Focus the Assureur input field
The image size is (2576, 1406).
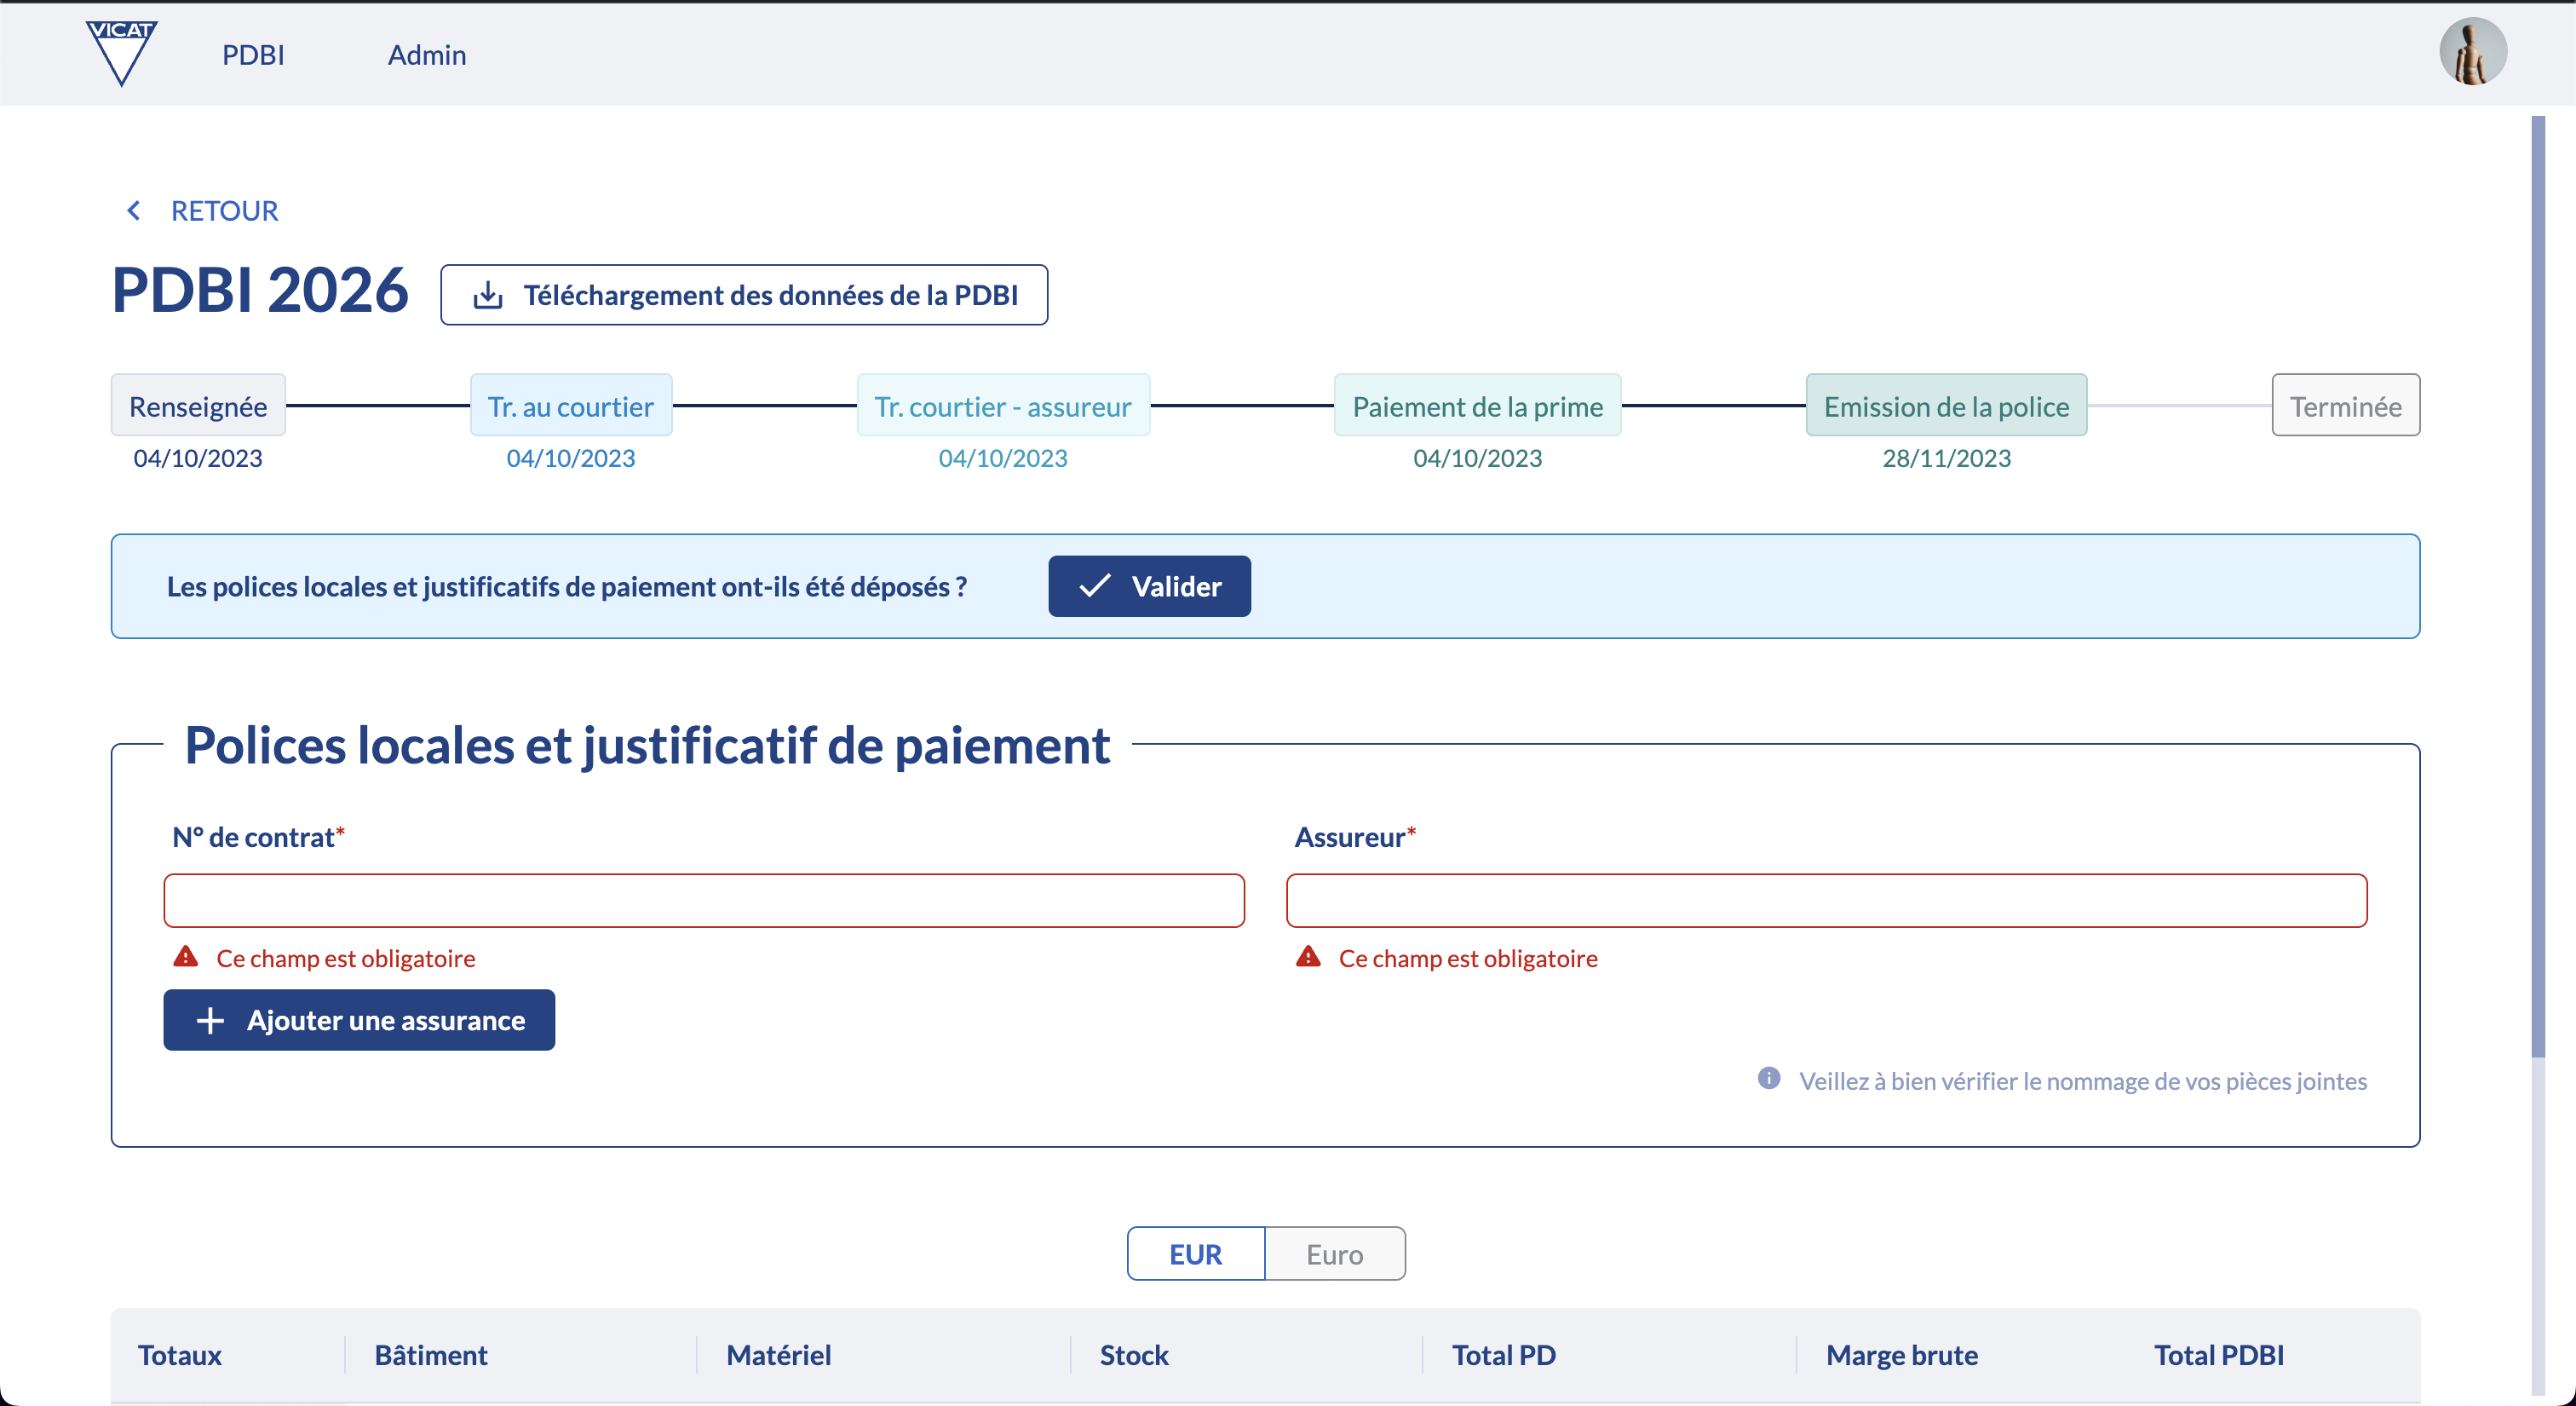coord(1826,901)
